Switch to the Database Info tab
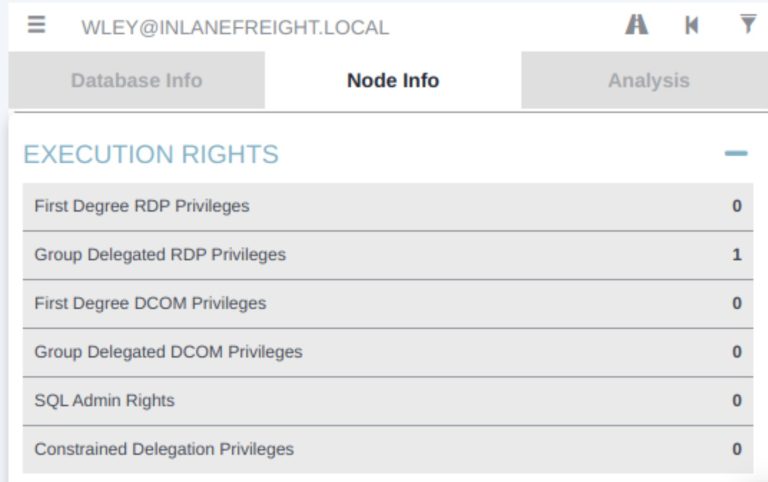The image size is (768, 482). point(136,81)
